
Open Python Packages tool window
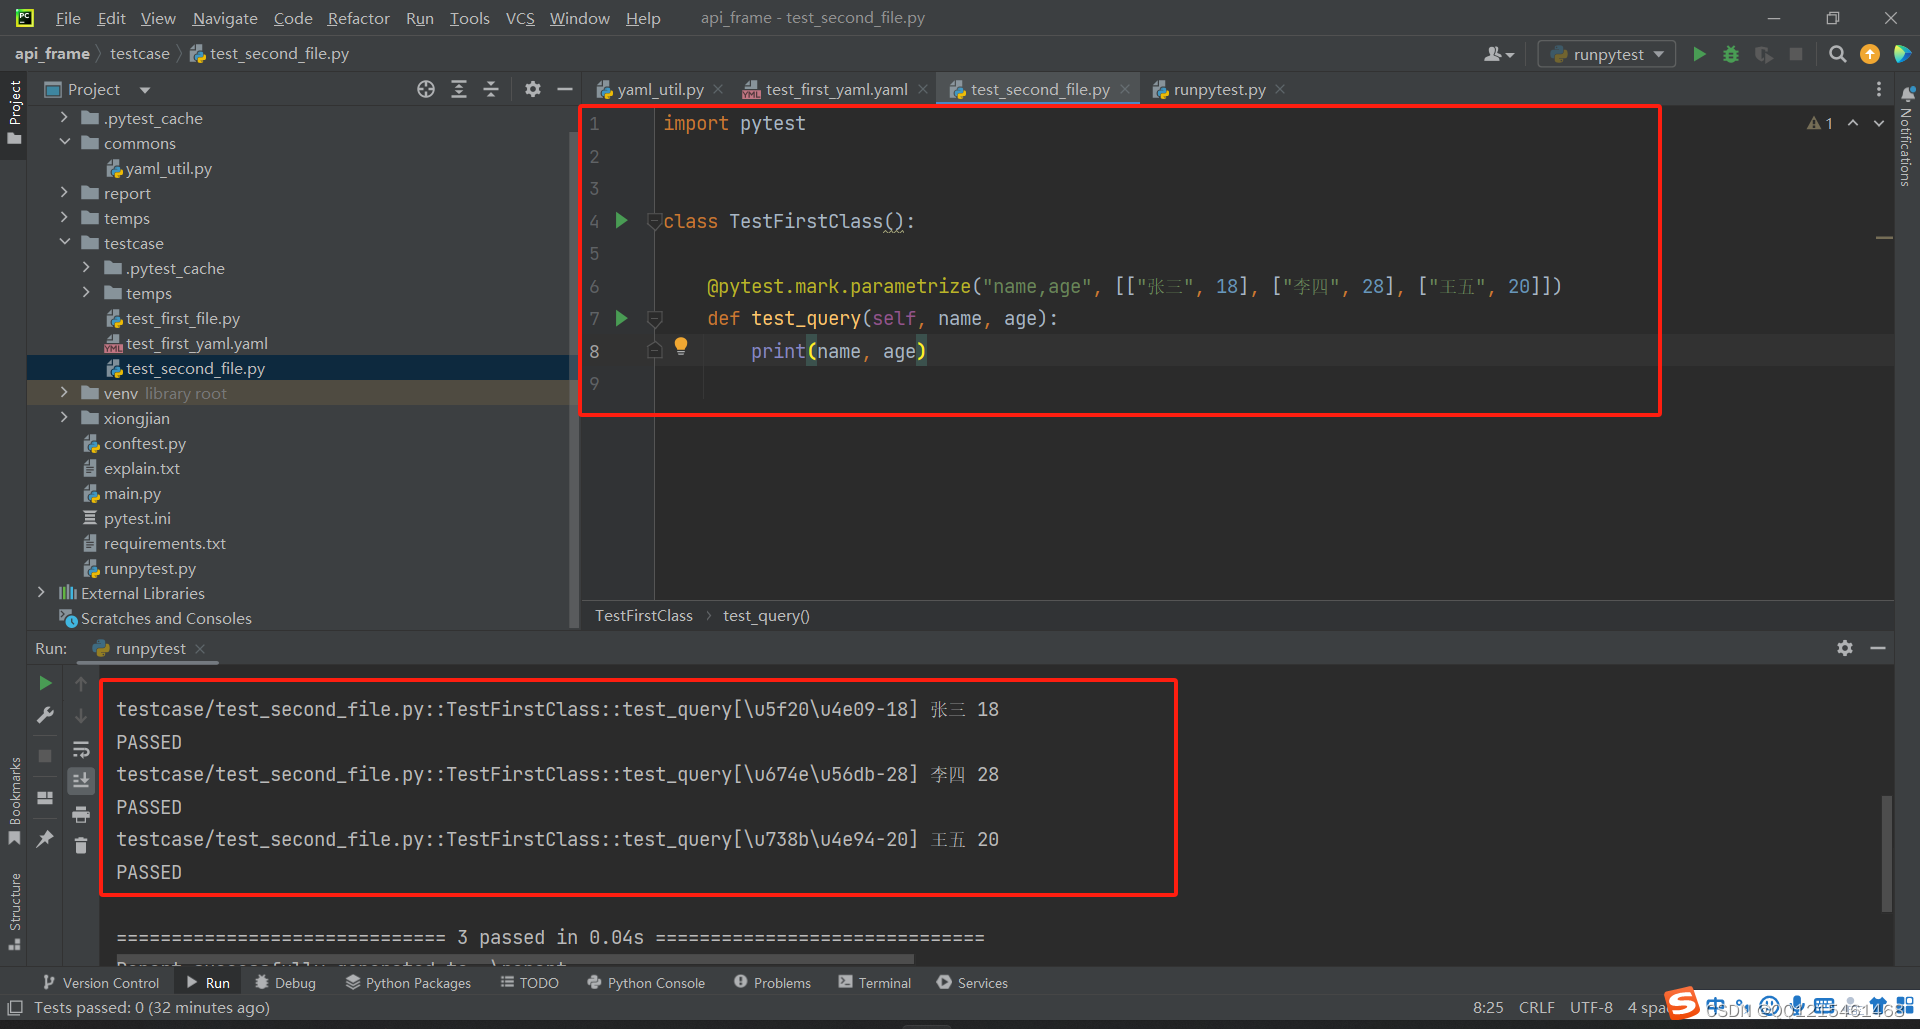pos(408,983)
